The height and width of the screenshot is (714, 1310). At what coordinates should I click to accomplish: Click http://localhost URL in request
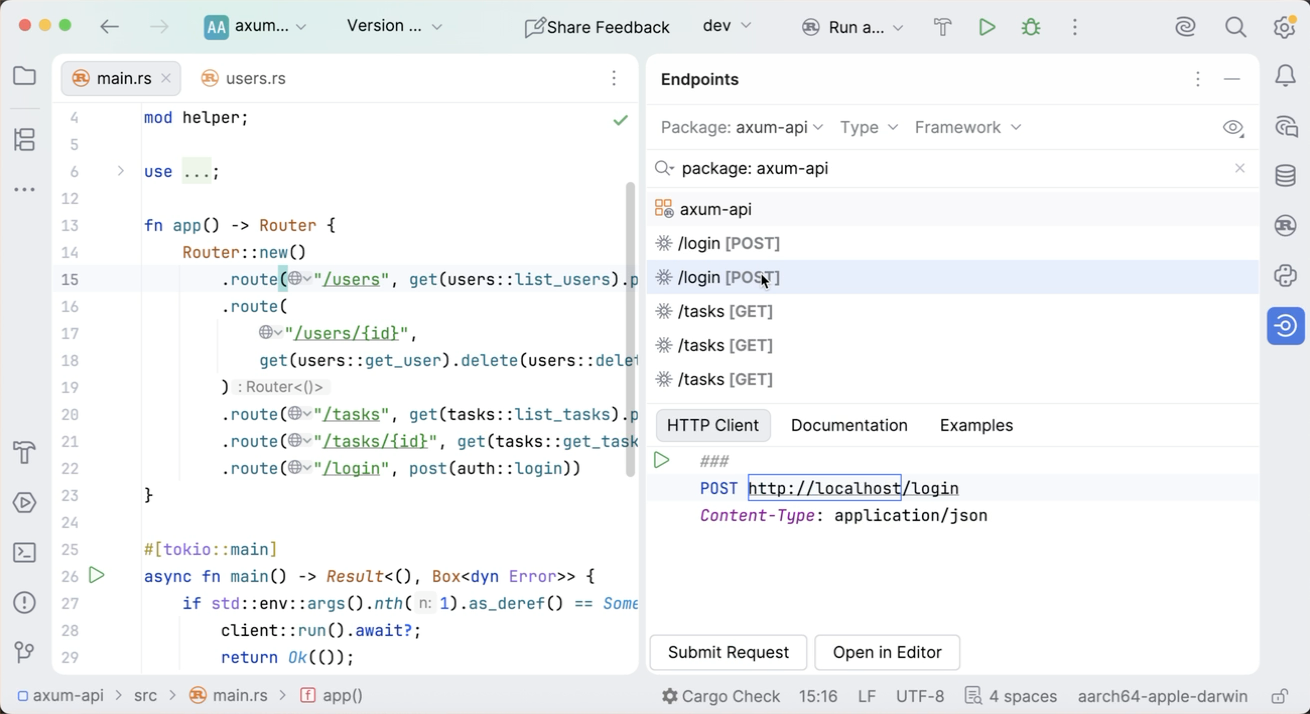pos(824,488)
